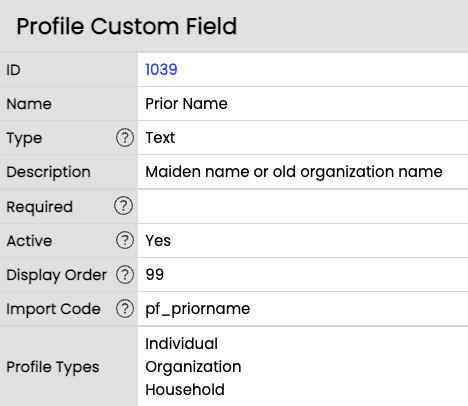
Task: Select the 'Name' row label
Action: pyautogui.click(x=29, y=104)
